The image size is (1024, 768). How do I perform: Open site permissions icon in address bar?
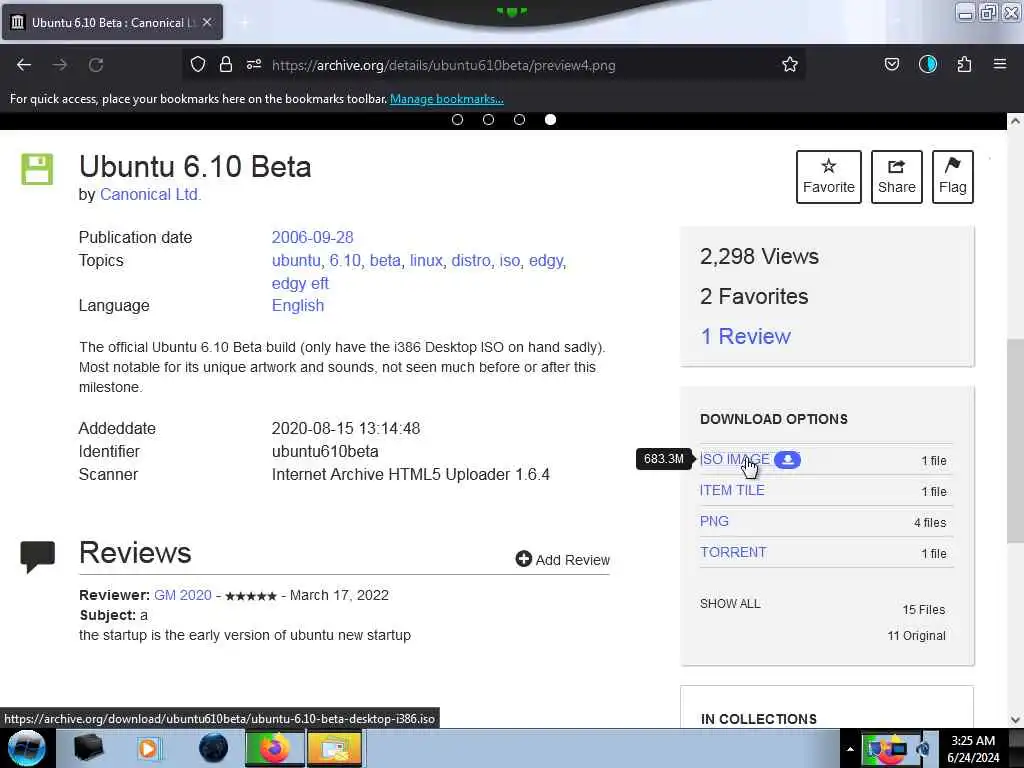254,64
